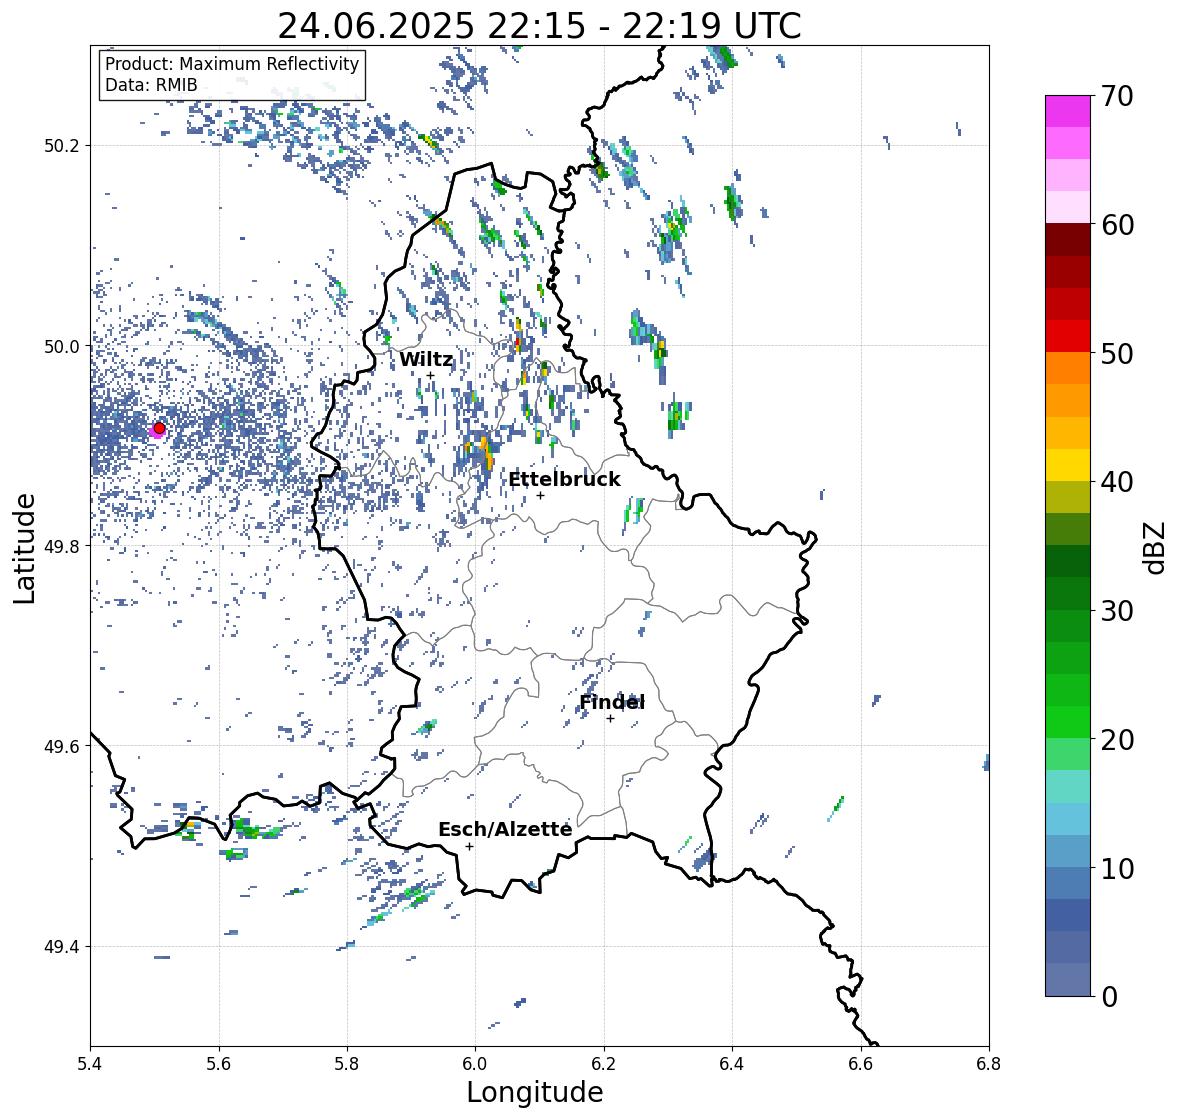
Task: Click the cross marker below the Ettelbruck label
Action: 540,495
